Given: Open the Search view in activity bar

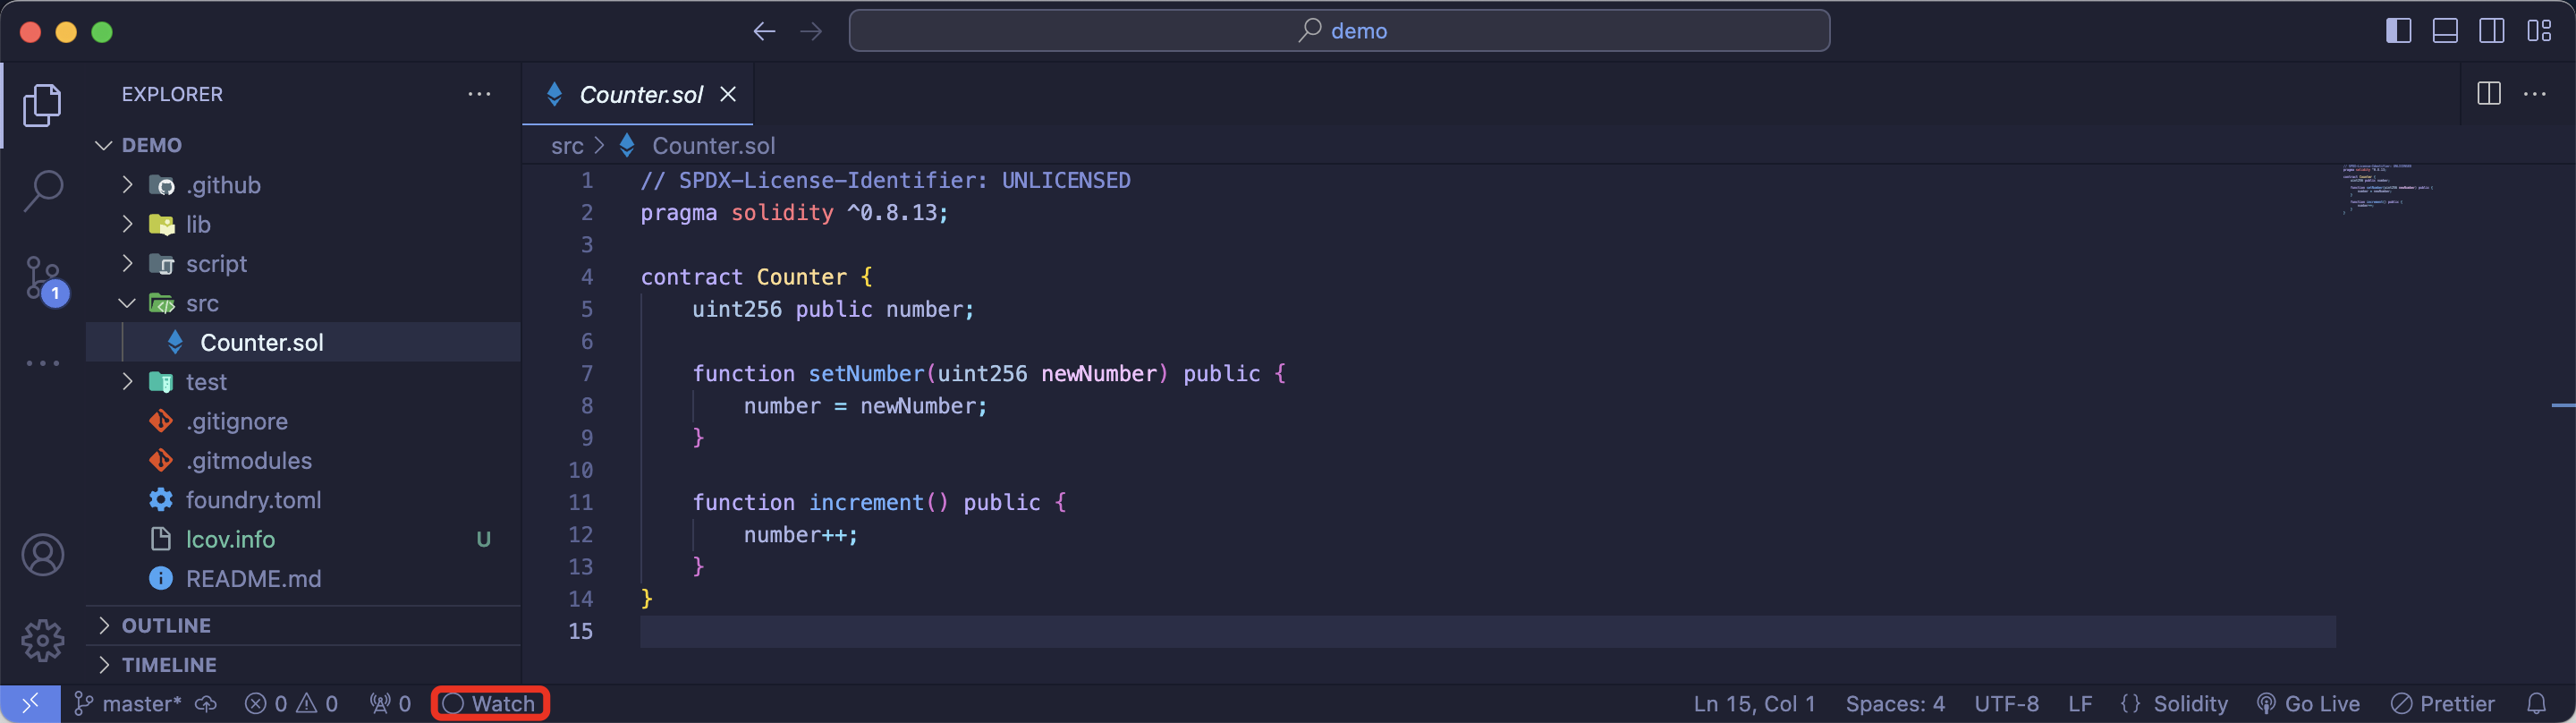Looking at the screenshot, I should (42, 190).
